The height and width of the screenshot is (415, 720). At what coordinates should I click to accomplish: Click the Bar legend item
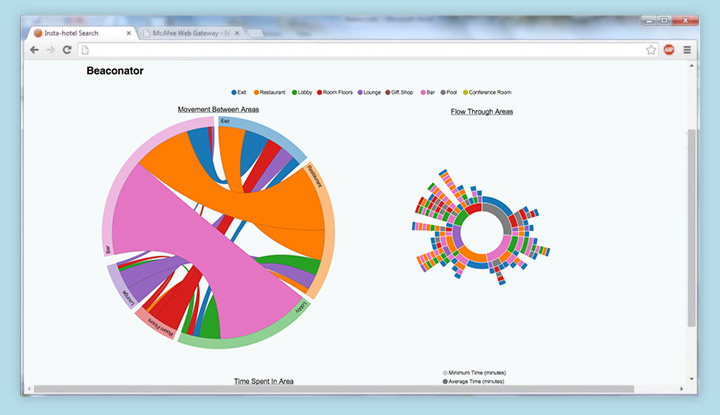tap(426, 92)
